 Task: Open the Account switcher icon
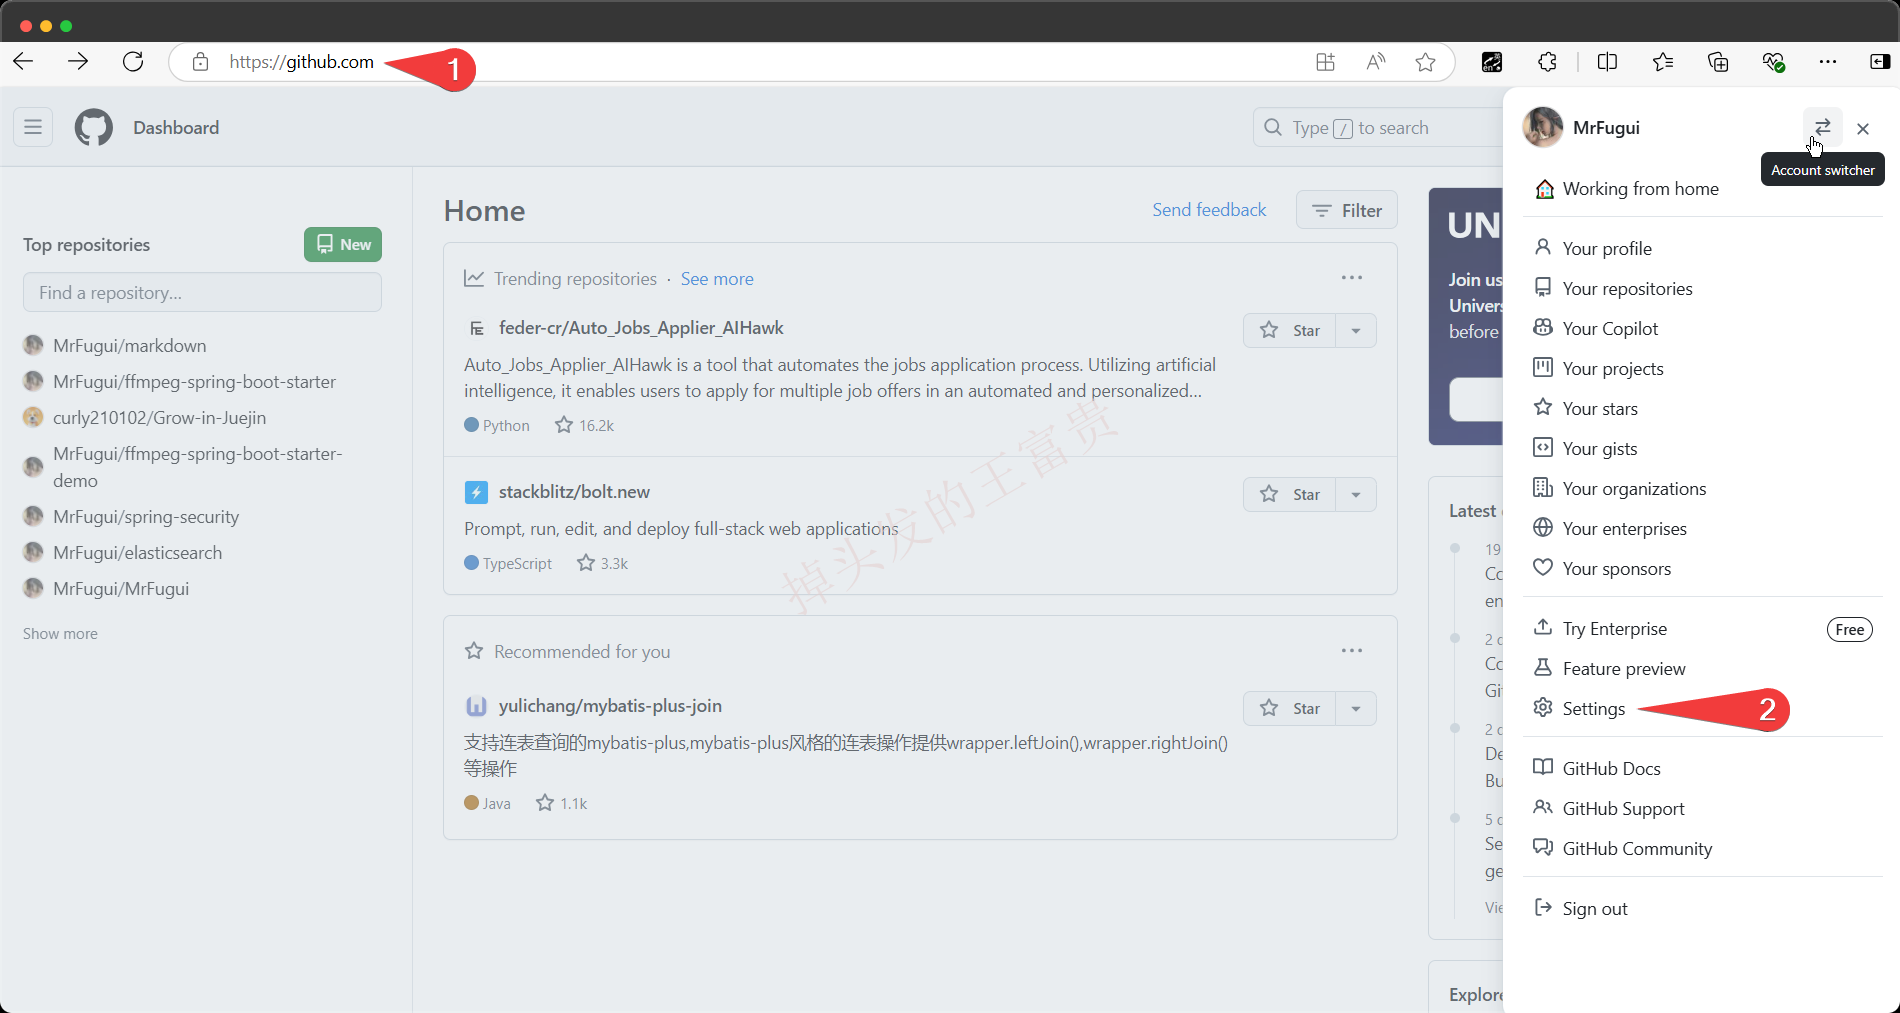[x=1823, y=127]
